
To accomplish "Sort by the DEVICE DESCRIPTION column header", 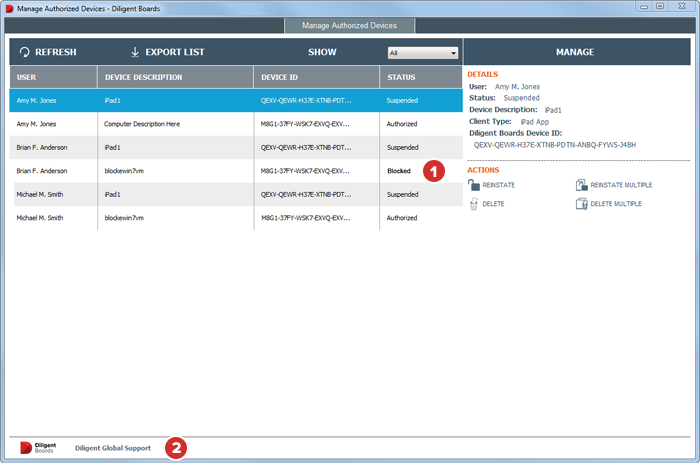I will coord(175,77).
